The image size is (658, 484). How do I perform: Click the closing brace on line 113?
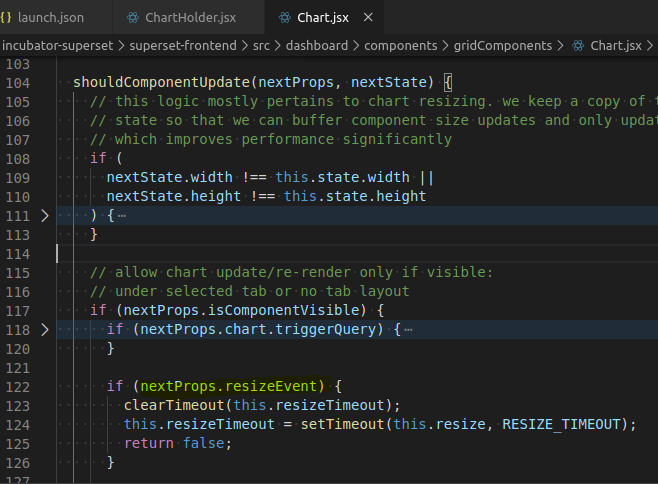[94, 234]
